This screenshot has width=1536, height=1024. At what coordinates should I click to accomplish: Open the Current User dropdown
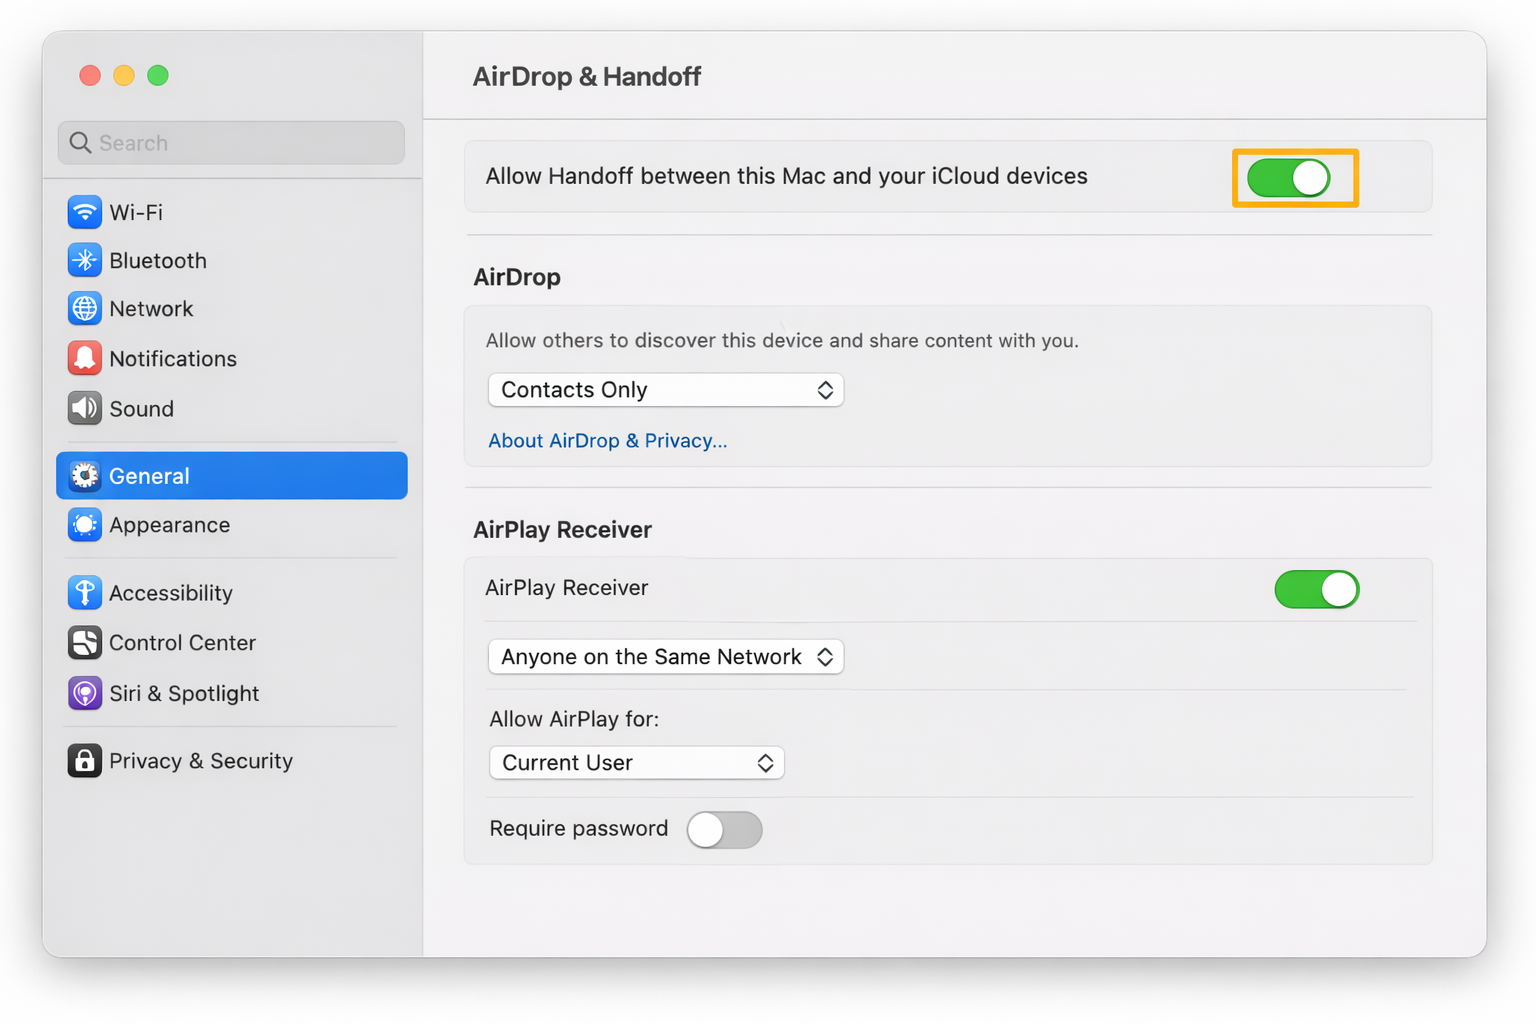[x=637, y=763]
